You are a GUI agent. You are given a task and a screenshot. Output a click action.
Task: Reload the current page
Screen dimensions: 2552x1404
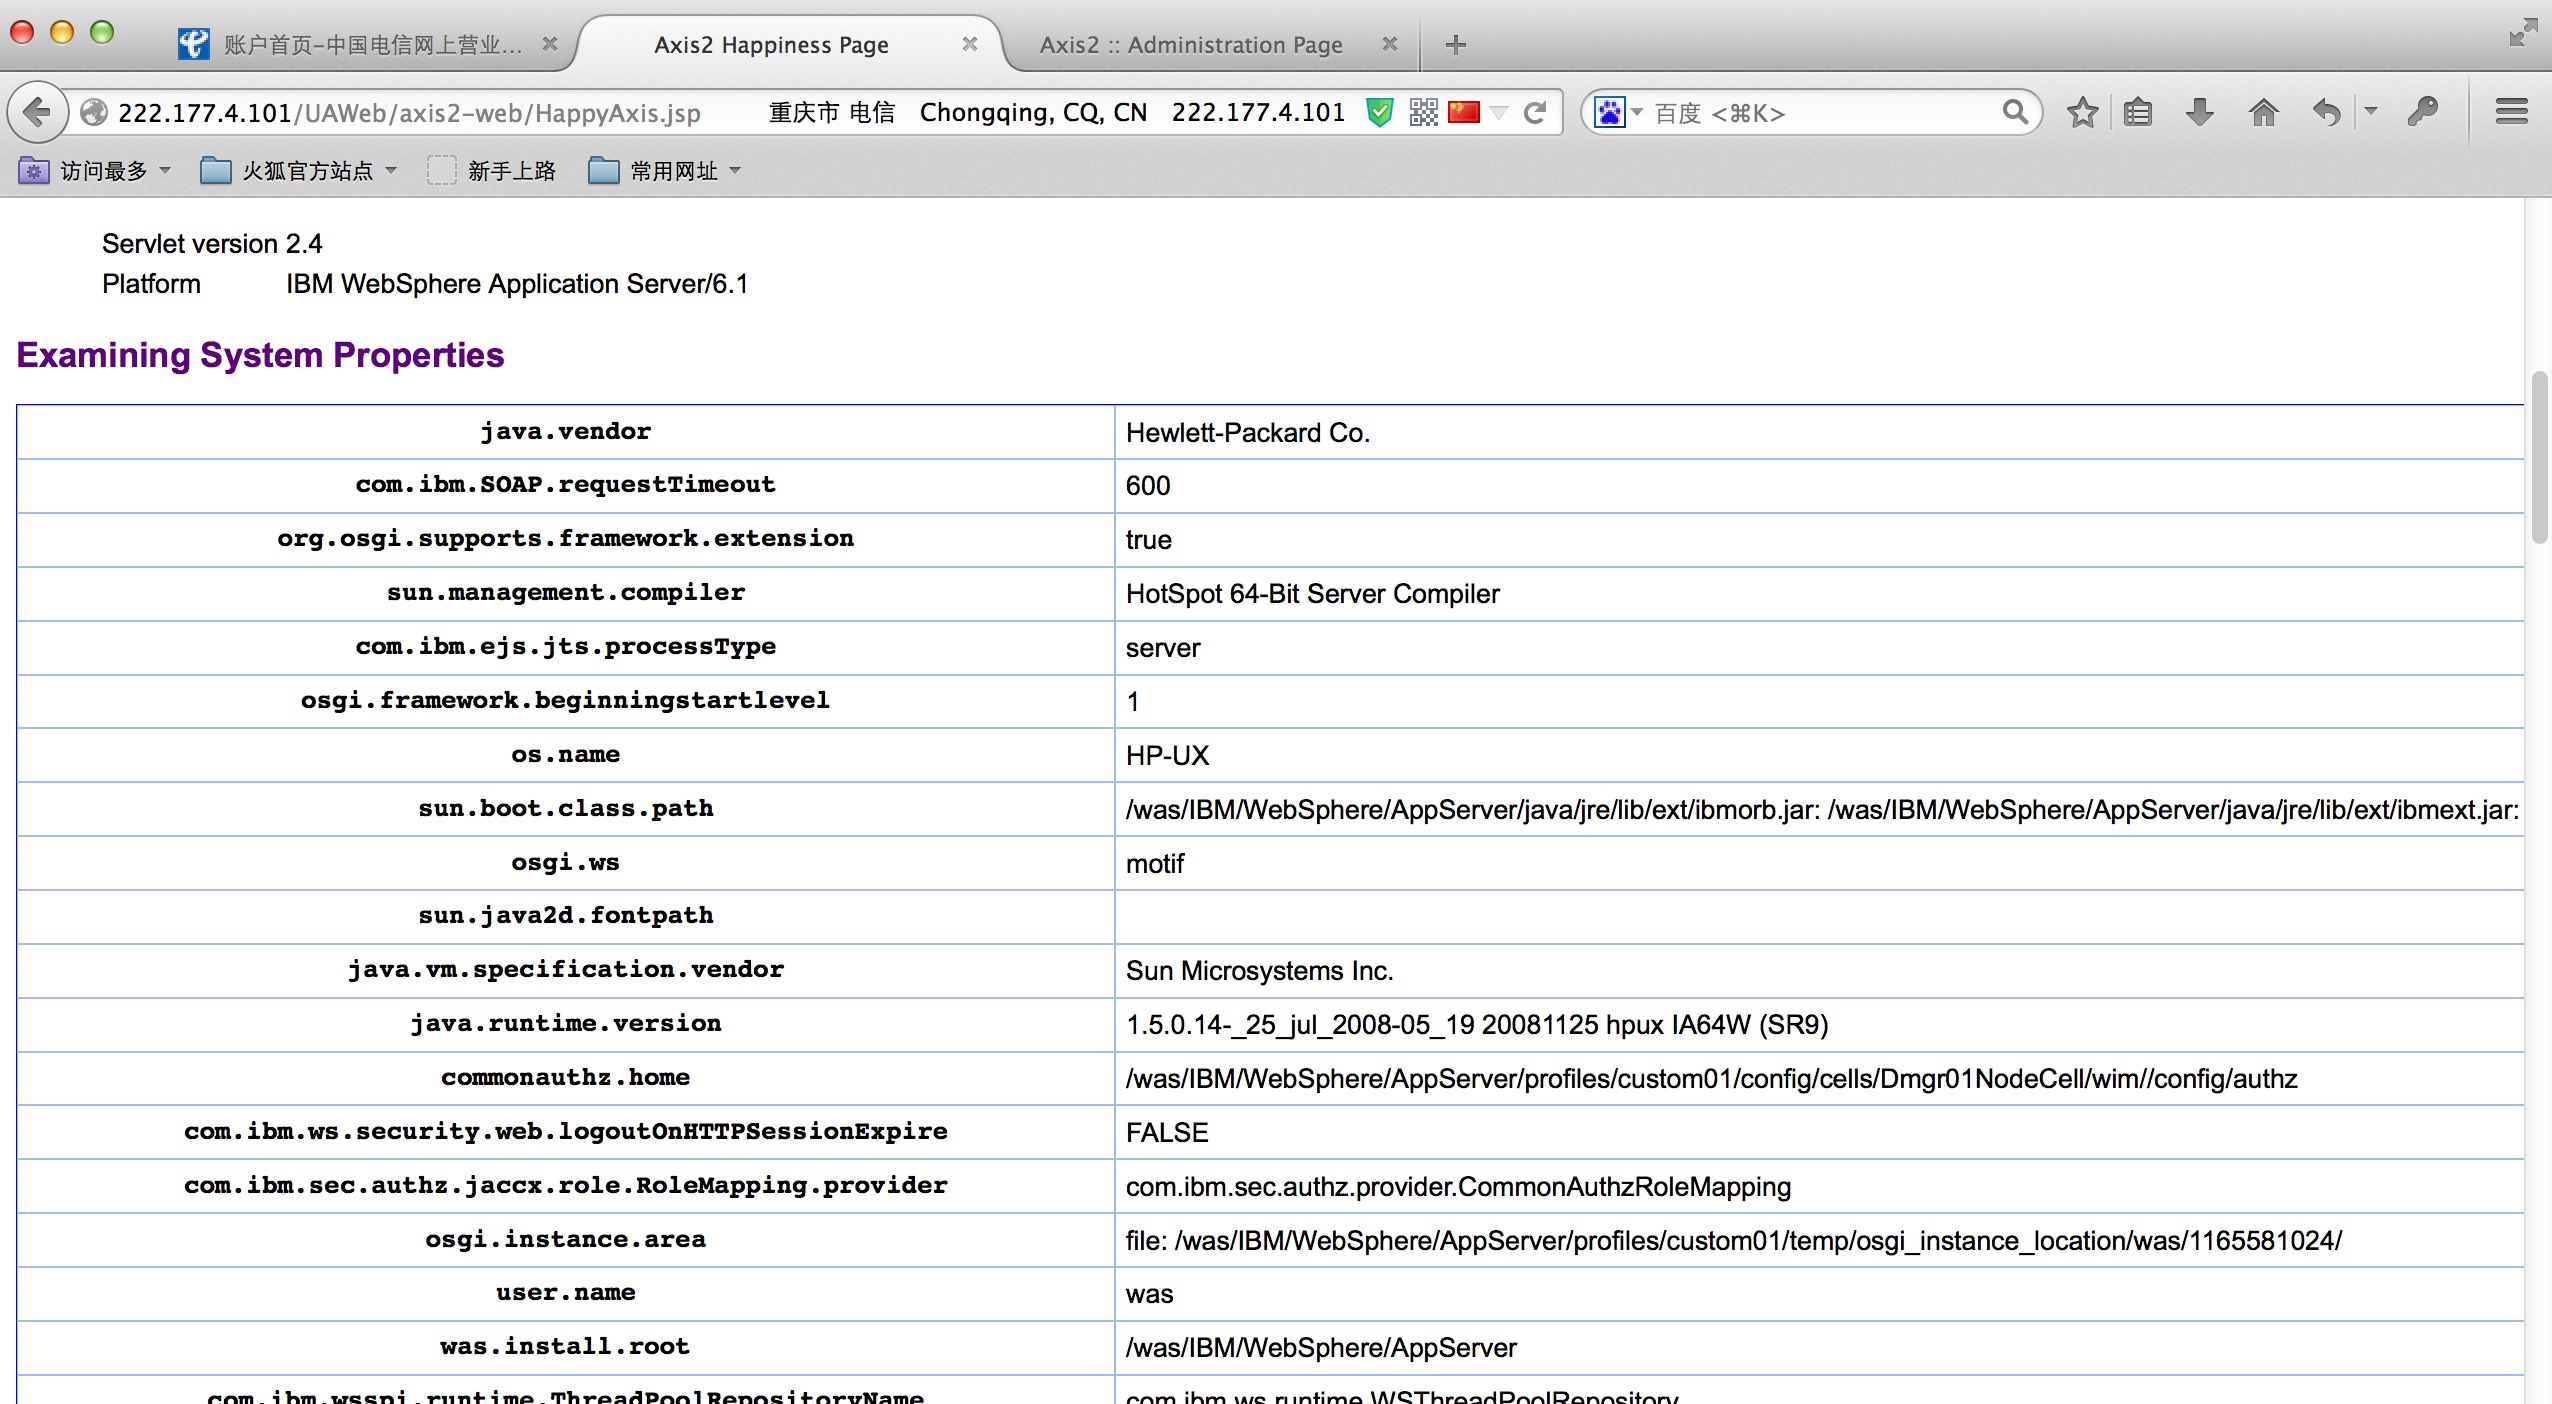[x=1536, y=112]
